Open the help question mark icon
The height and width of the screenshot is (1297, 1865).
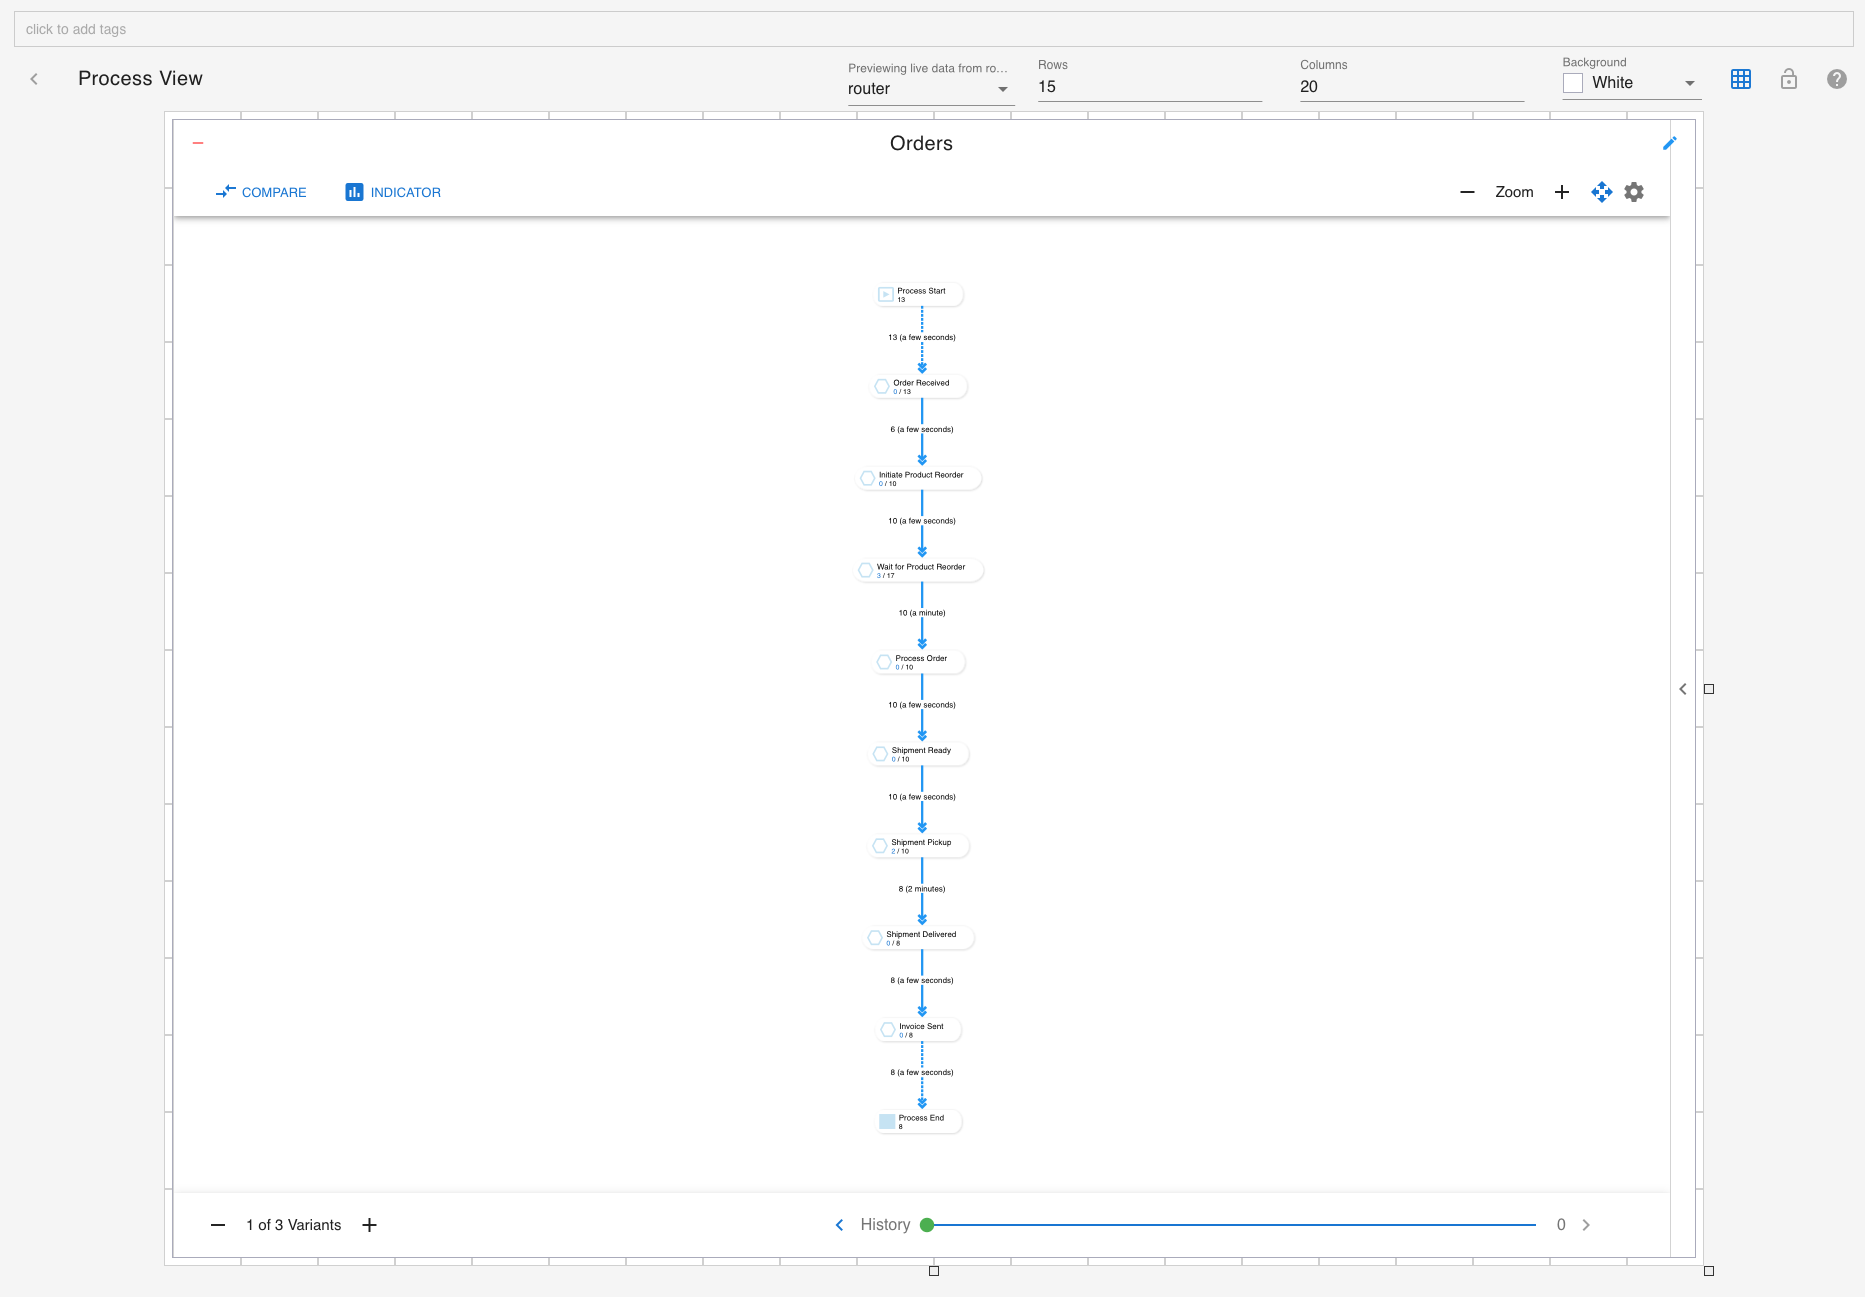1836,79
